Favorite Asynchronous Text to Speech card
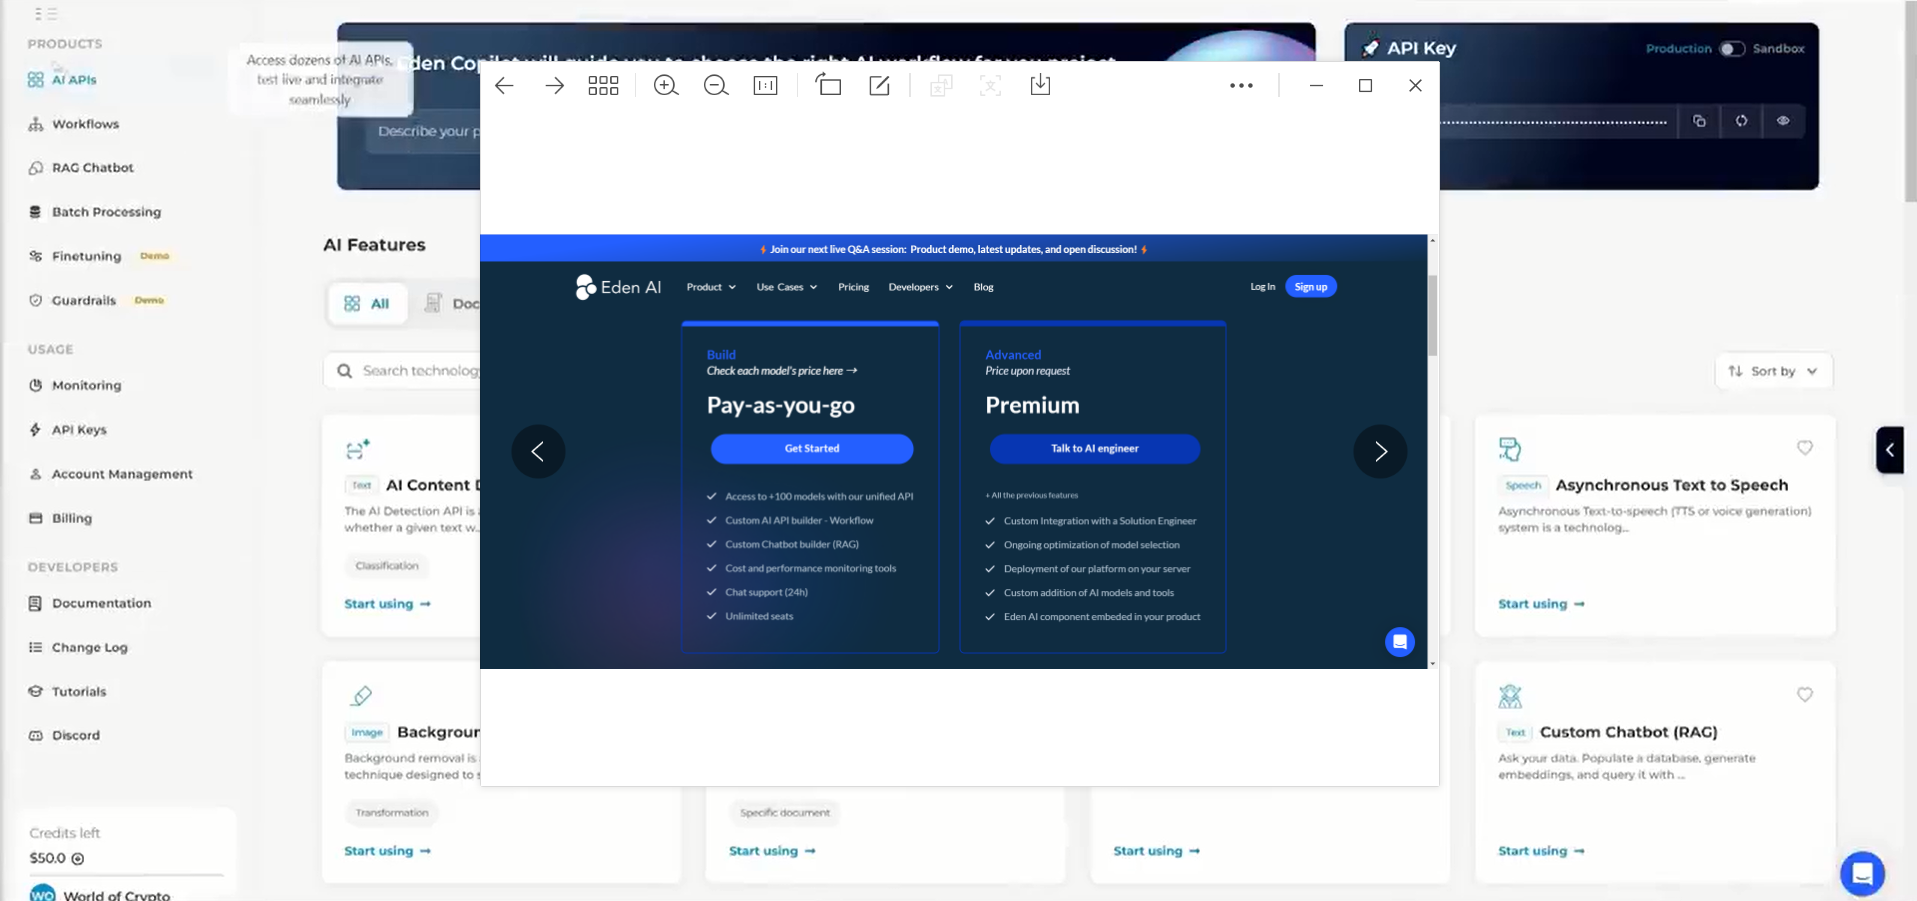 coord(1805,448)
